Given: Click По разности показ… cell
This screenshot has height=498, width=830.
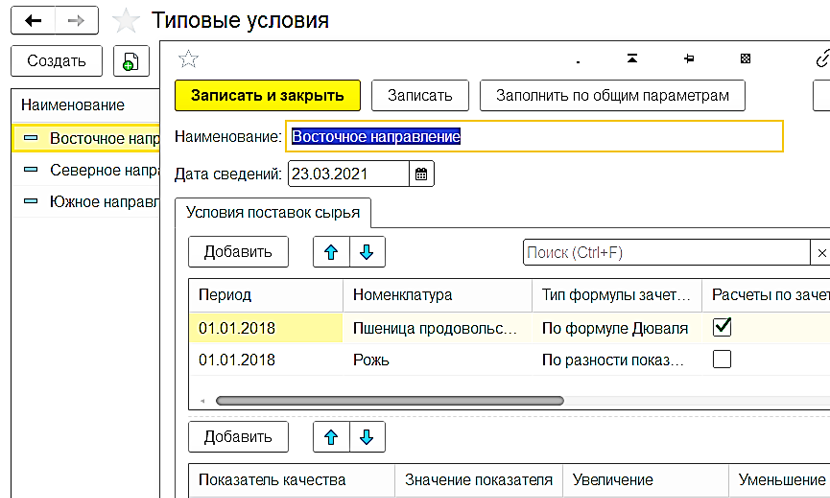Looking at the screenshot, I should 617,360.
